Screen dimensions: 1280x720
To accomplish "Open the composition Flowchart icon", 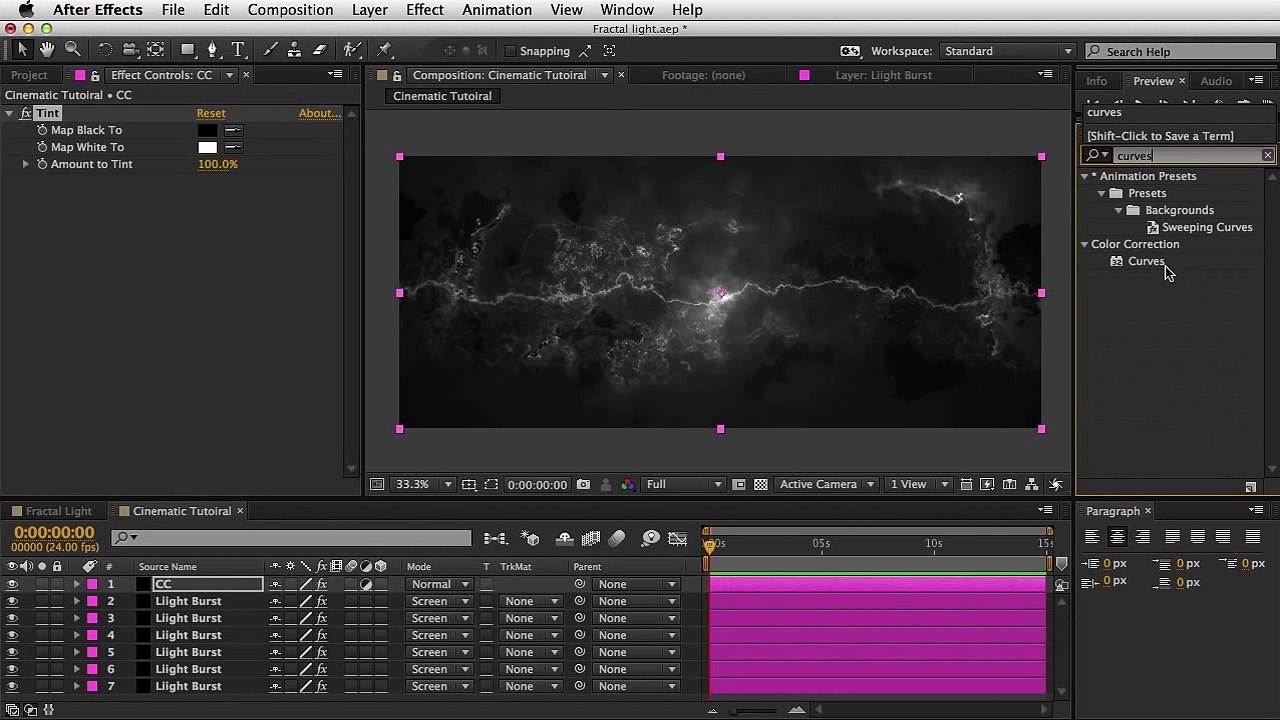I will 1033,485.
